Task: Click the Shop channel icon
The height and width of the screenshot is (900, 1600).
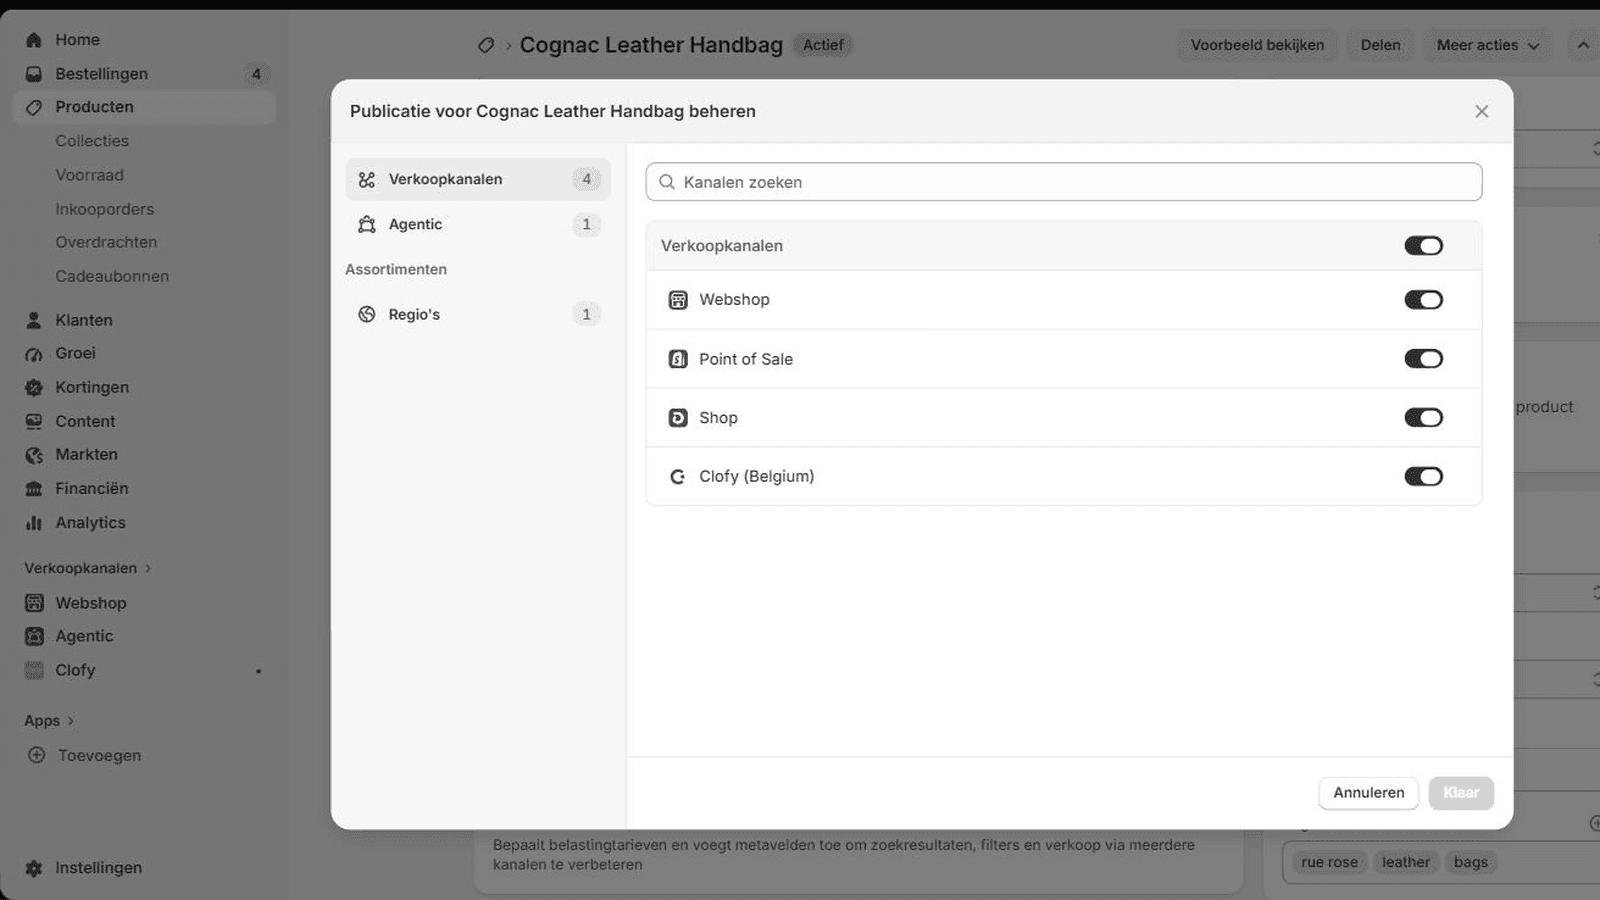Action: tap(678, 418)
